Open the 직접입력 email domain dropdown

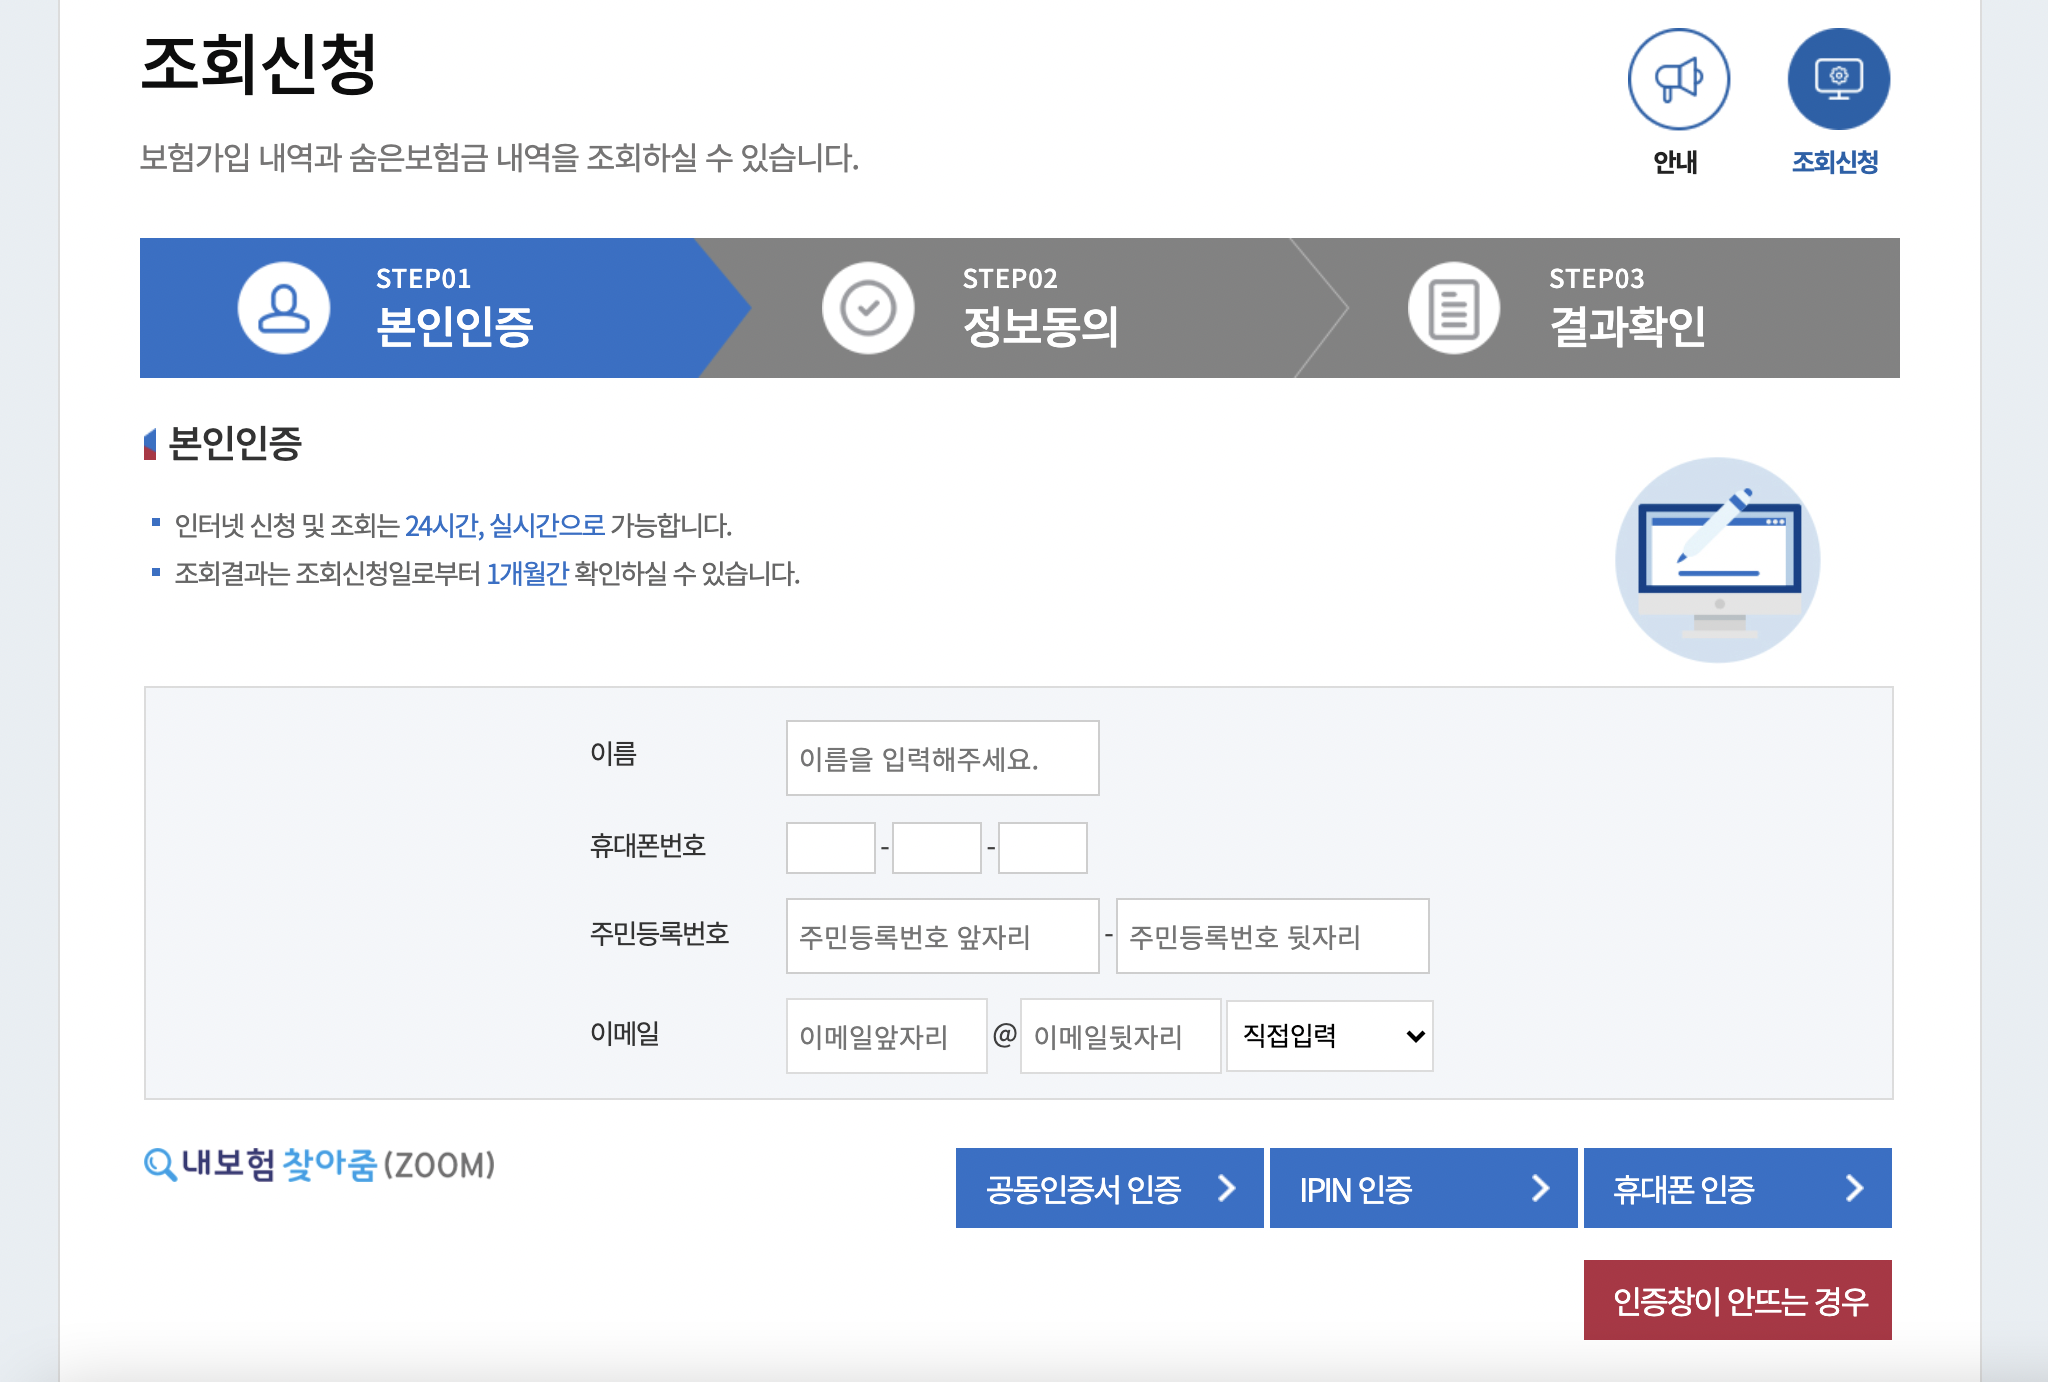coord(1329,1036)
